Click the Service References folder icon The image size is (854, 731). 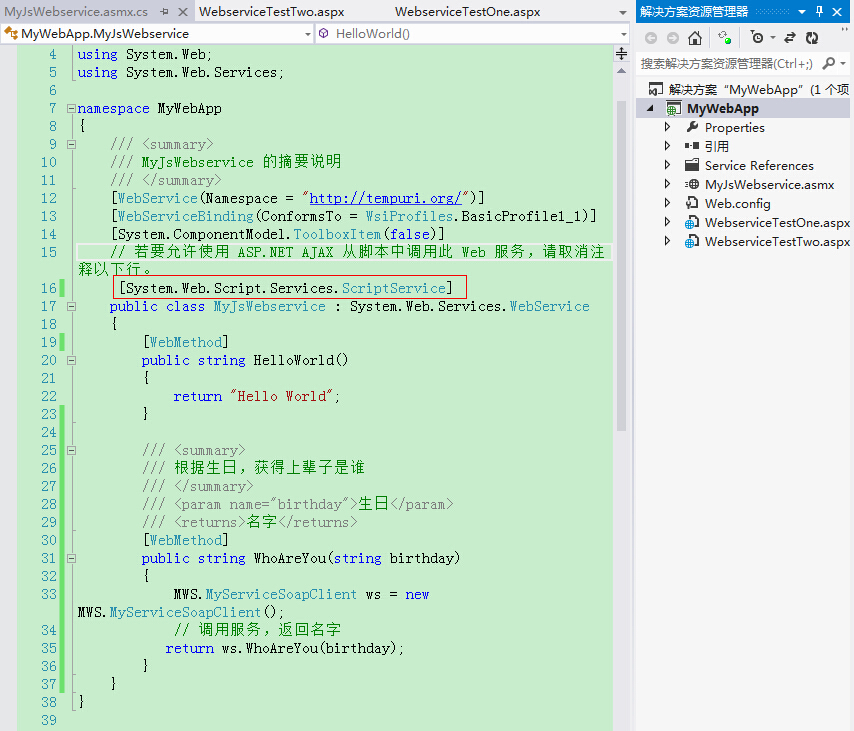692,165
